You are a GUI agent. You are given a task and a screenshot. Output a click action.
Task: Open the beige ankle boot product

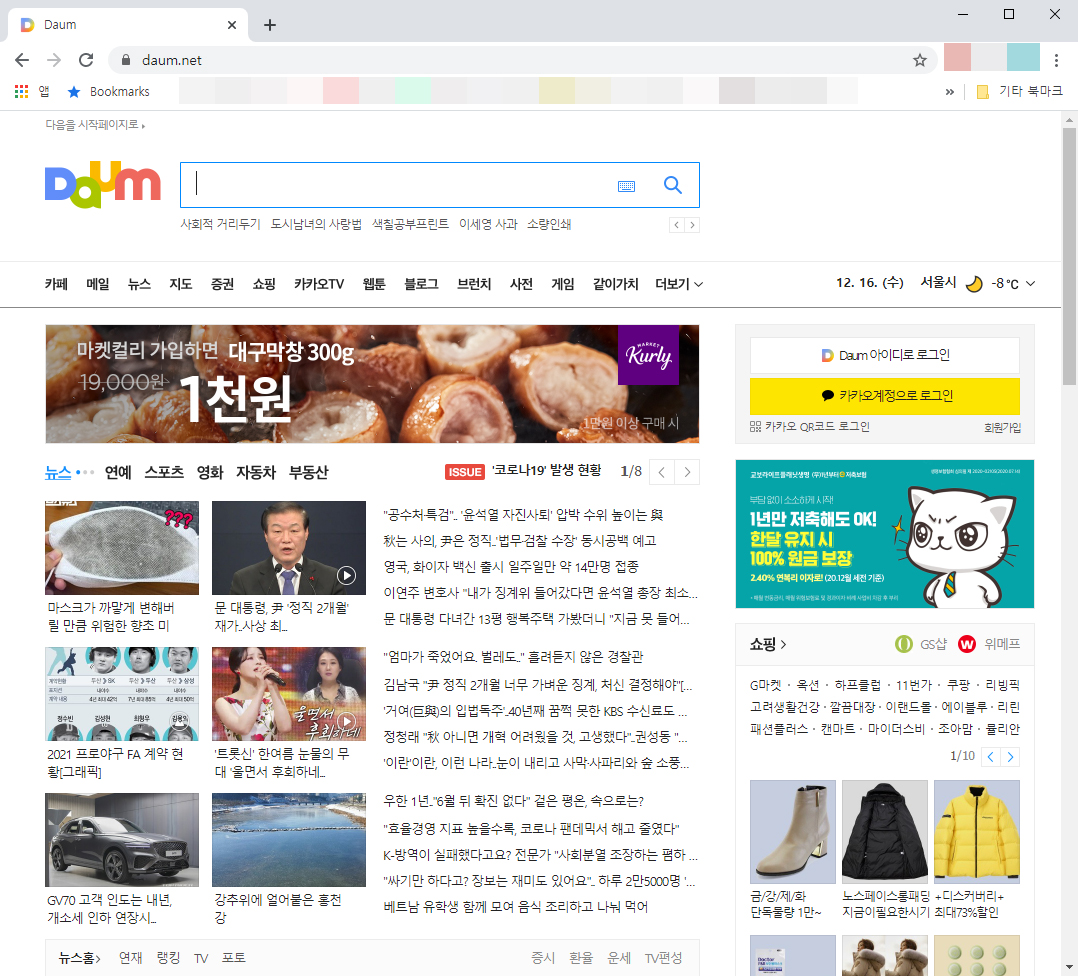coord(793,832)
